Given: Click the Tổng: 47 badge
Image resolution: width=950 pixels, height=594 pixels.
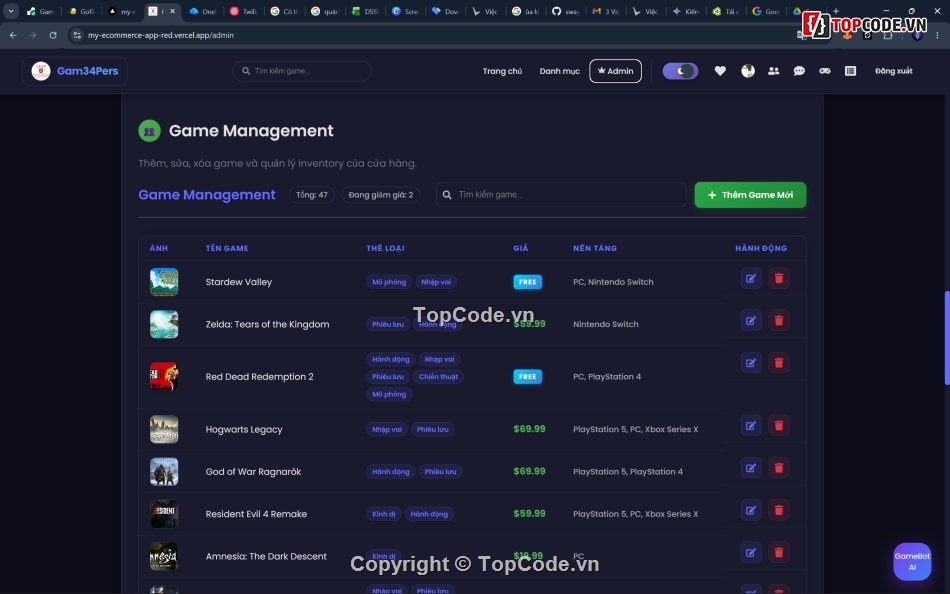Looking at the screenshot, I should [x=311, y=195].
